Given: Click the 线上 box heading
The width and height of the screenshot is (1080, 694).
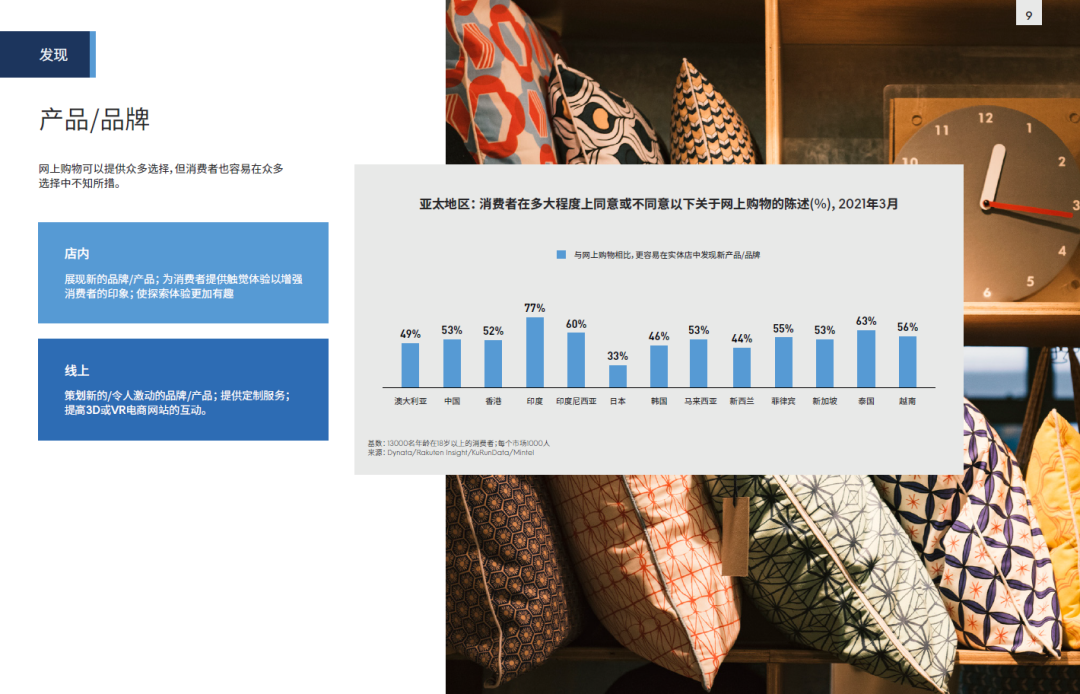Looking at the screenshot, I should 77,370.
